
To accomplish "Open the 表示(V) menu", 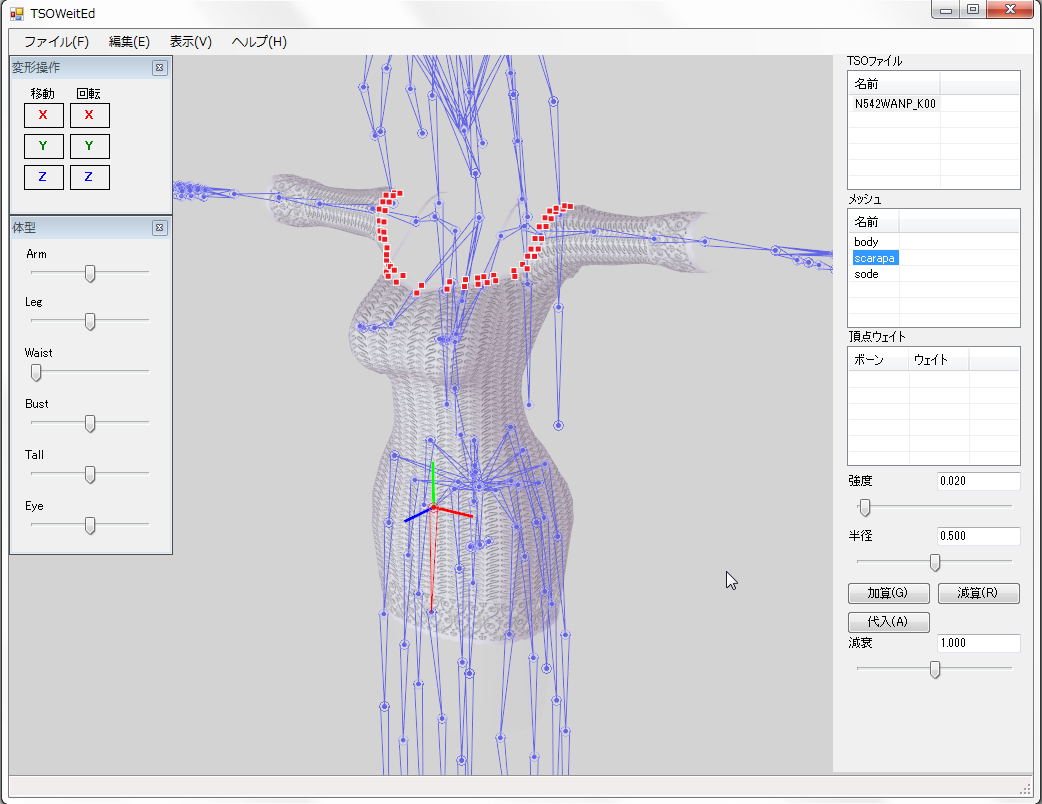I will click(x=190, y=42).
